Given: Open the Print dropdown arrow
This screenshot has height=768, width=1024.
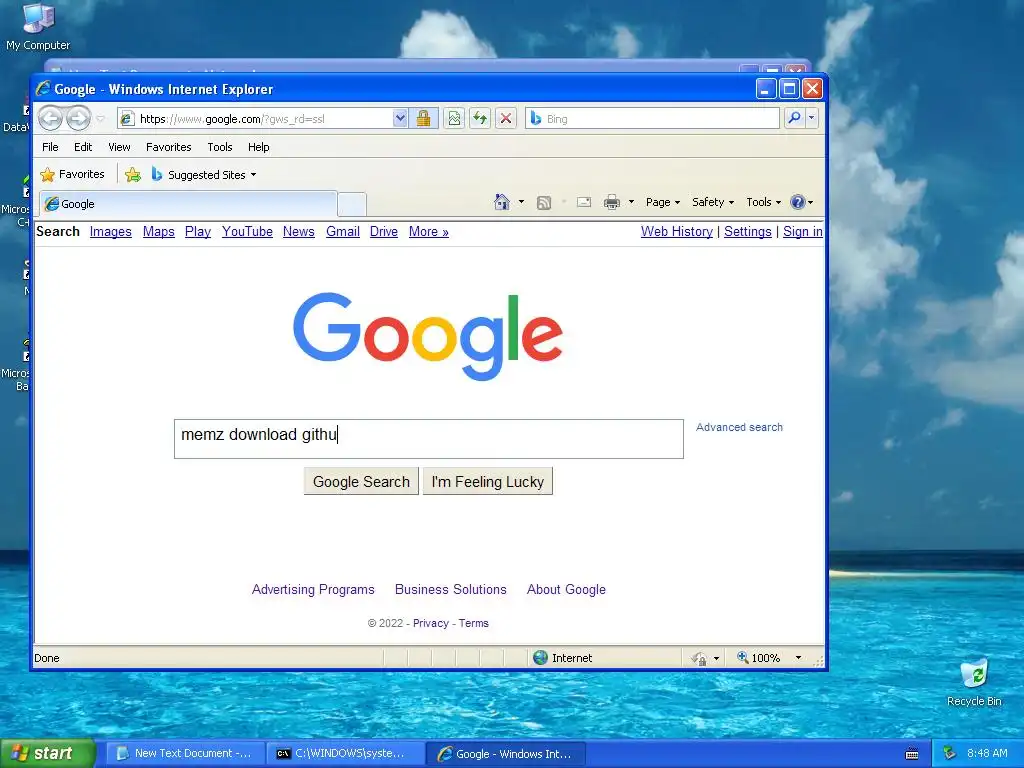Looking at the screenshot, I should coord(631,202).
